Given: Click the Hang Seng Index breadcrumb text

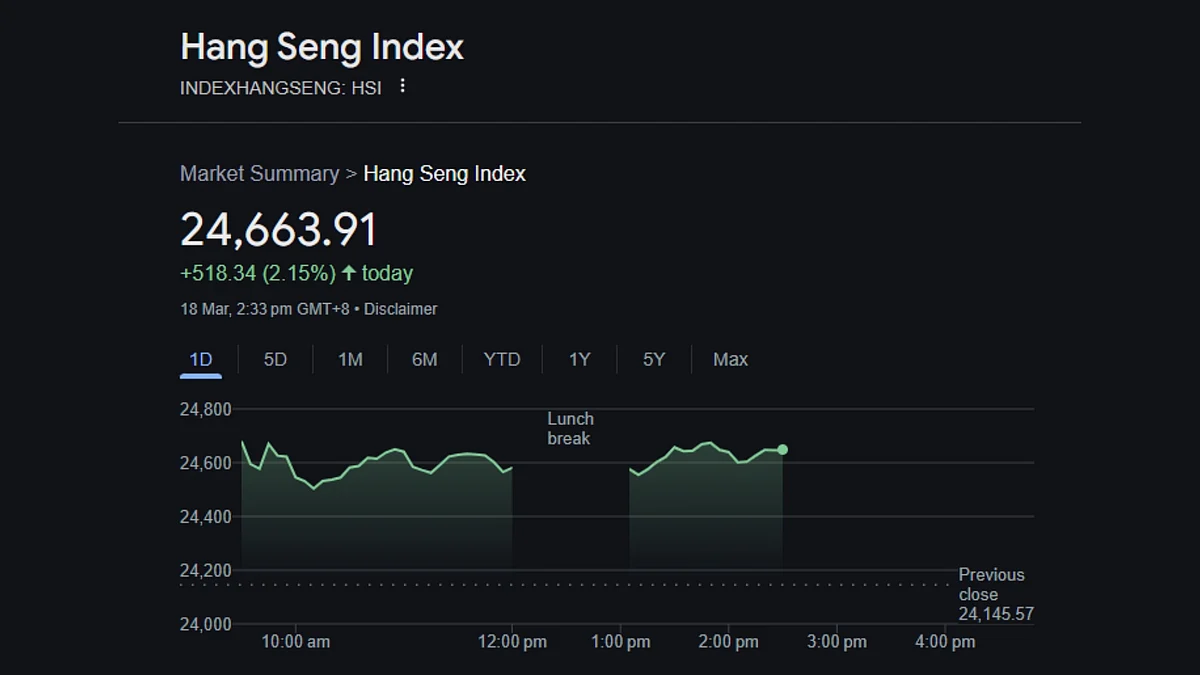Looking at the screenshot, I should [445, 174].
